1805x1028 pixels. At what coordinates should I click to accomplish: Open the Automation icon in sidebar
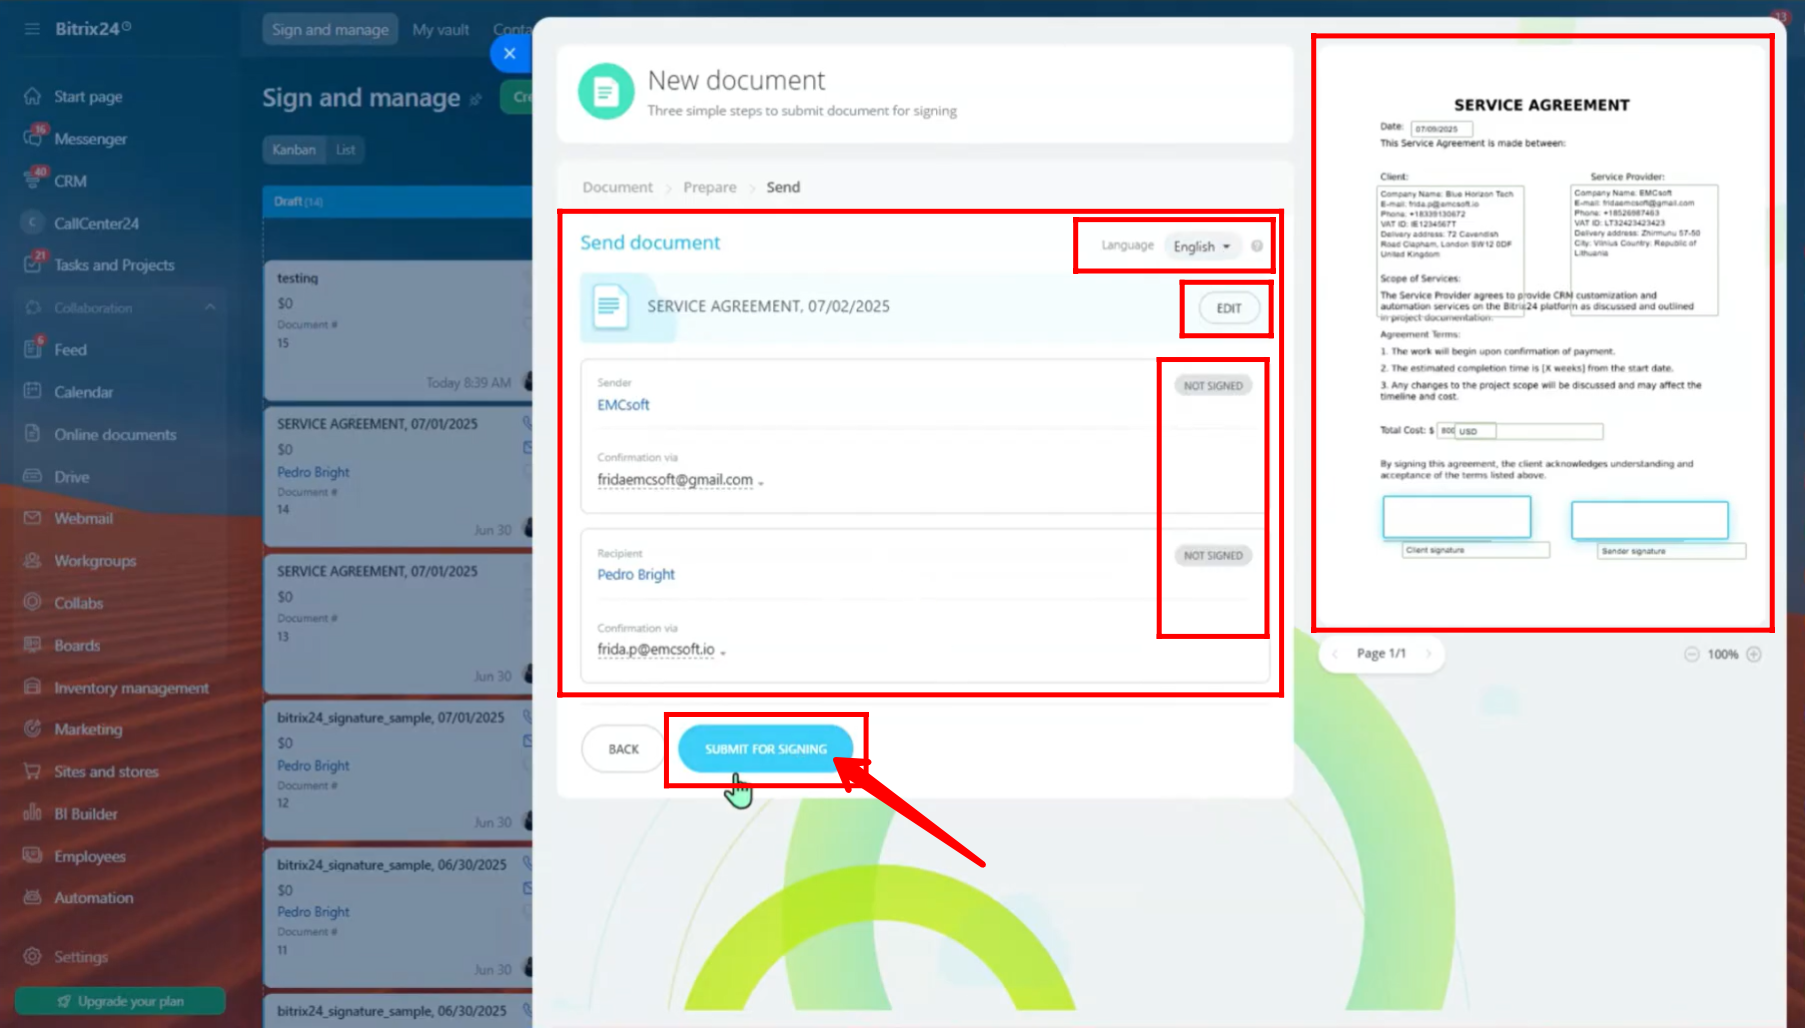pyautogui.click(x=32, y=897)
